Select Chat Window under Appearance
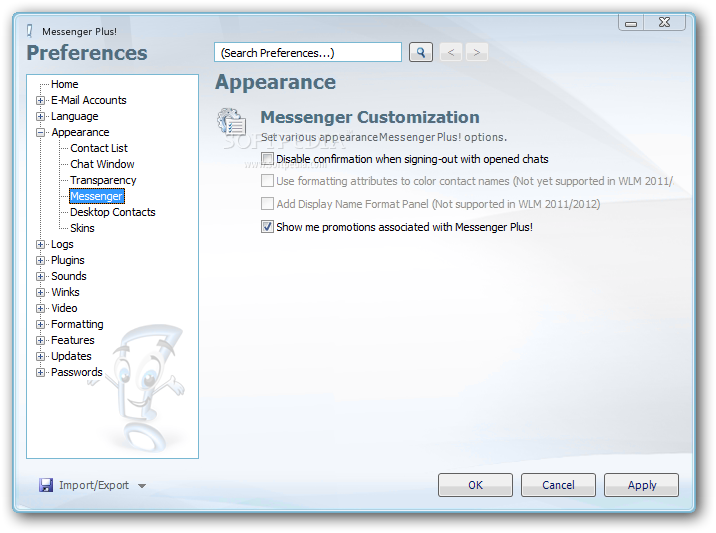This screenshot has height=533, width=716. (x=102, y=164)
